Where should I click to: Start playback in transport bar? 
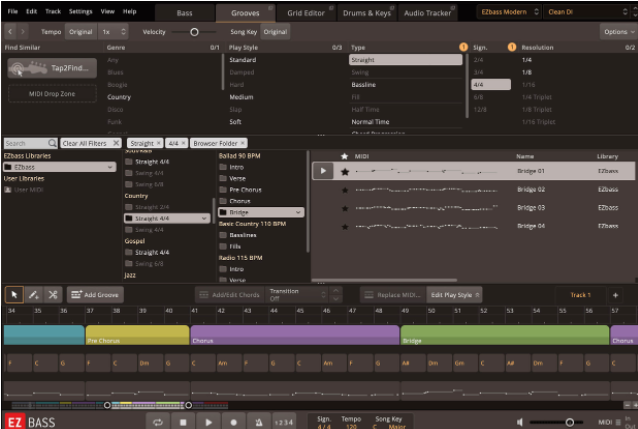(208, 422)
